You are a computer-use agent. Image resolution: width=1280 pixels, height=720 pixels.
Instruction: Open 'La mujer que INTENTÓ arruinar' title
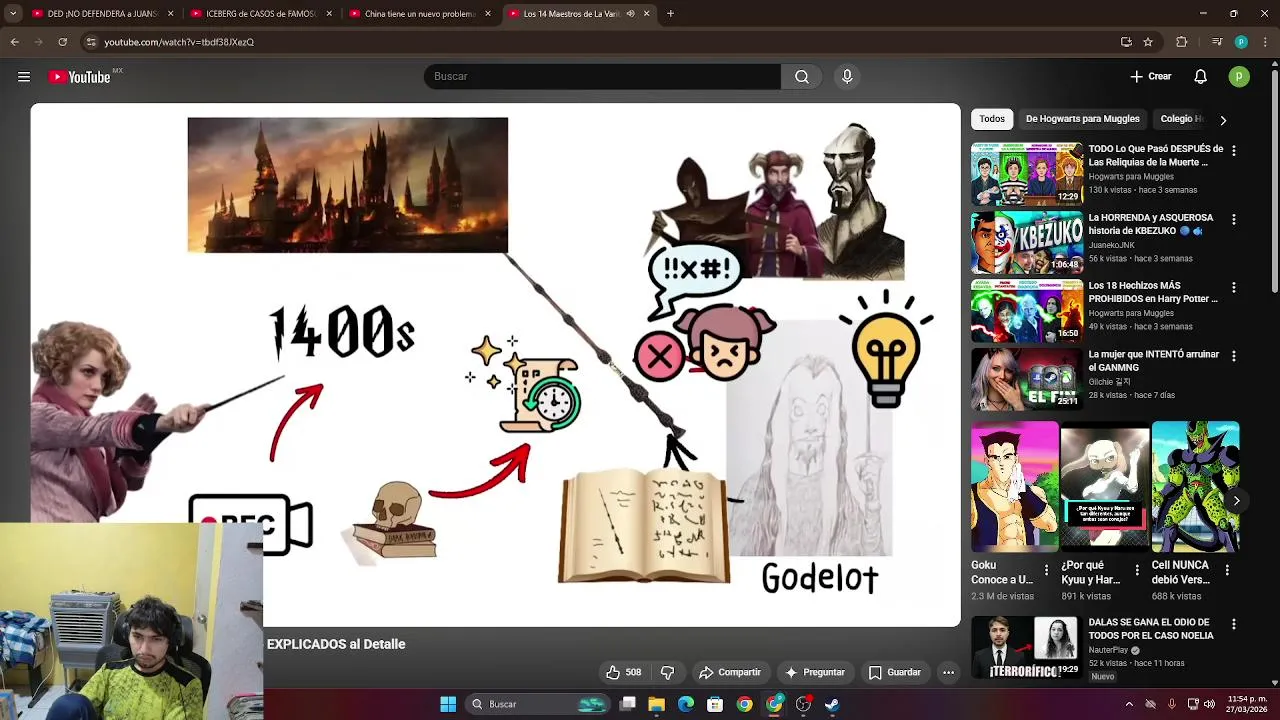tap(1154, 361)
